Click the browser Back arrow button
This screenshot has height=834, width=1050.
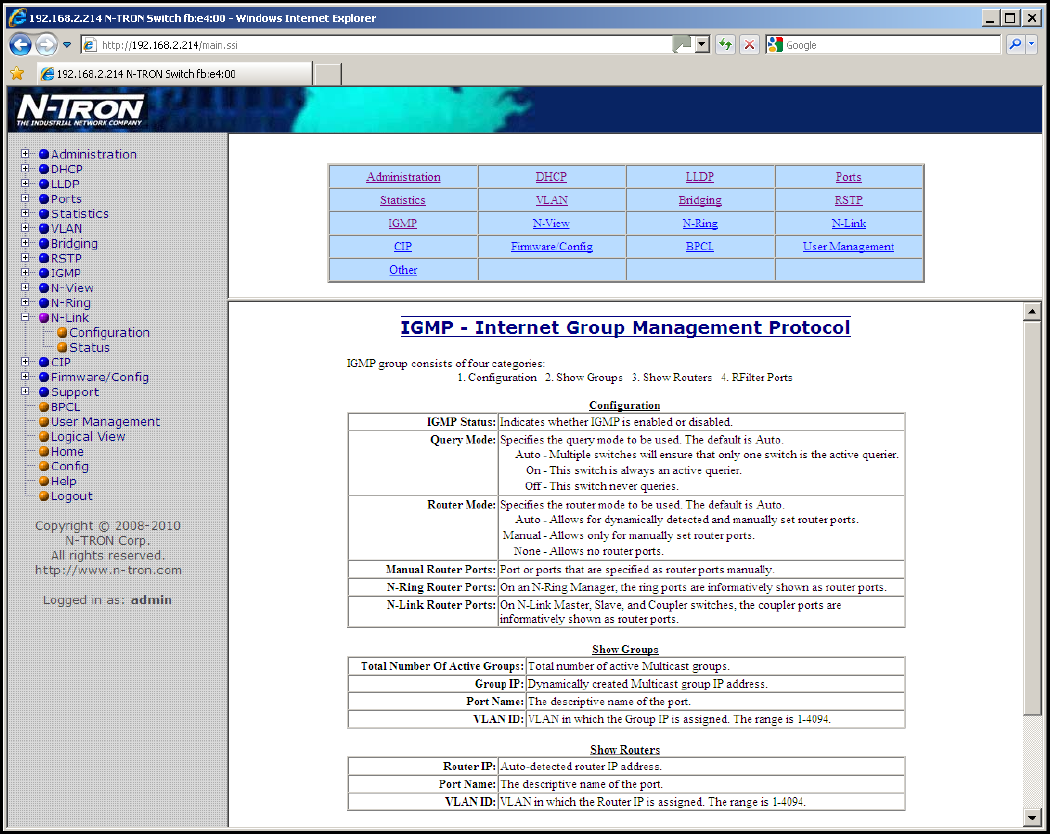pos(21,45)
